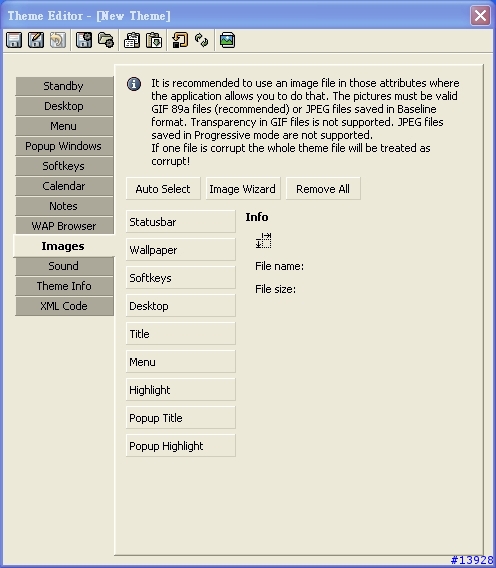Click the green refresh arrows toolbar icon
The width and height of the screenshot is (496, 568).
201,40
